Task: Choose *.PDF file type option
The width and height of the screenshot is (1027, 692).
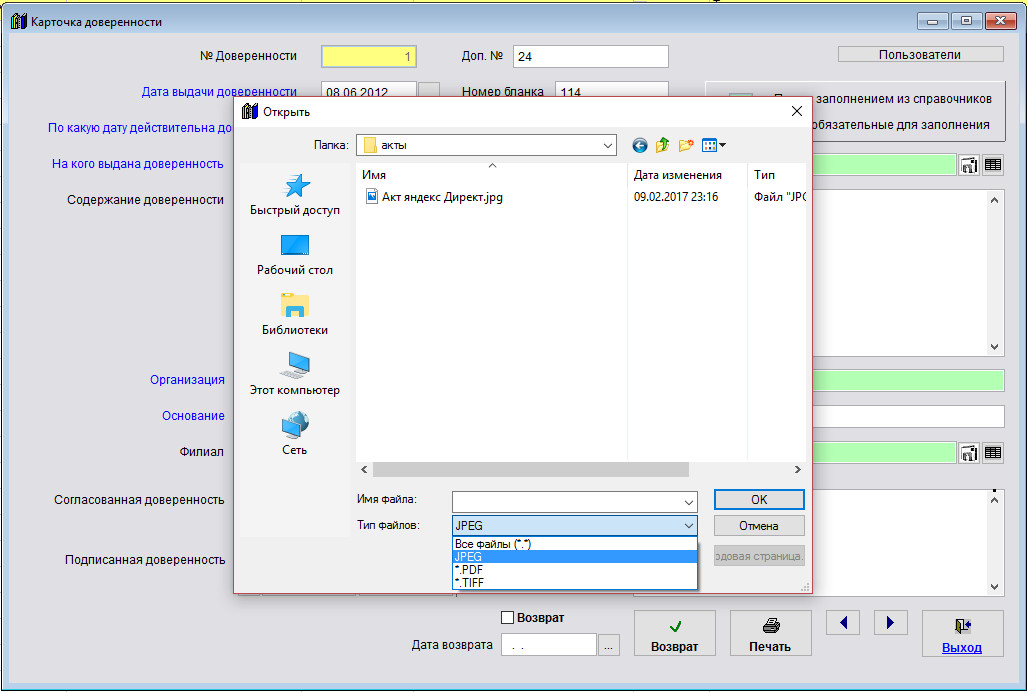Action: point(470,570)
